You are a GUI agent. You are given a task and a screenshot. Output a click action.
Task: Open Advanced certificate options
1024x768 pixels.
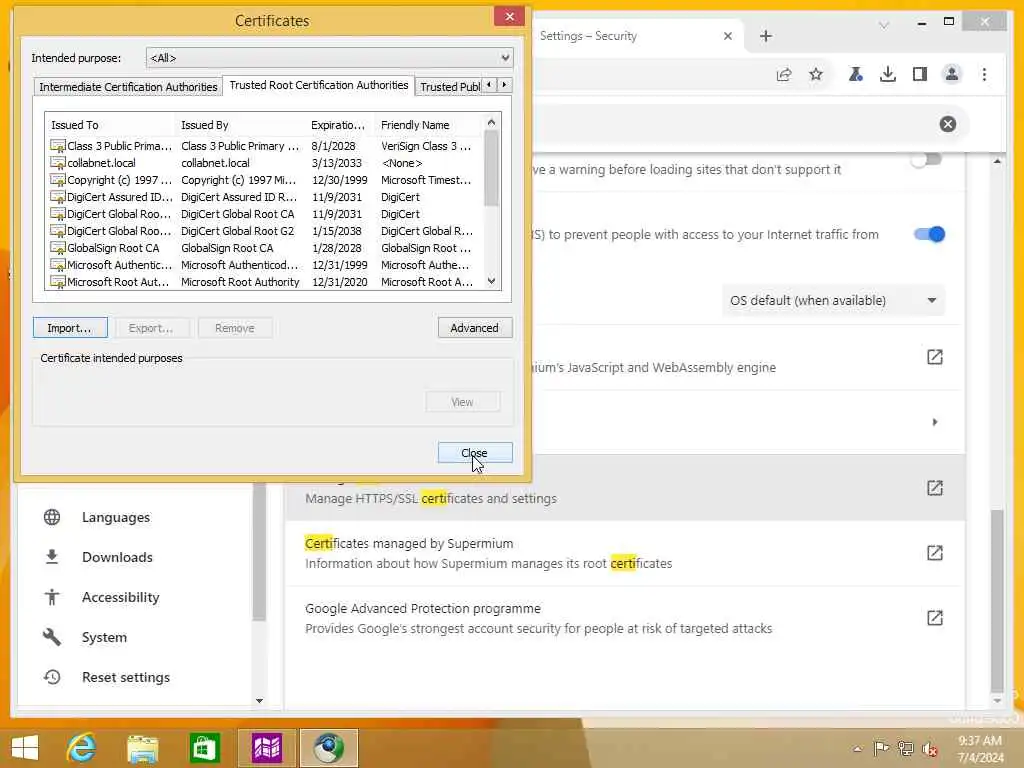point(475,328)
